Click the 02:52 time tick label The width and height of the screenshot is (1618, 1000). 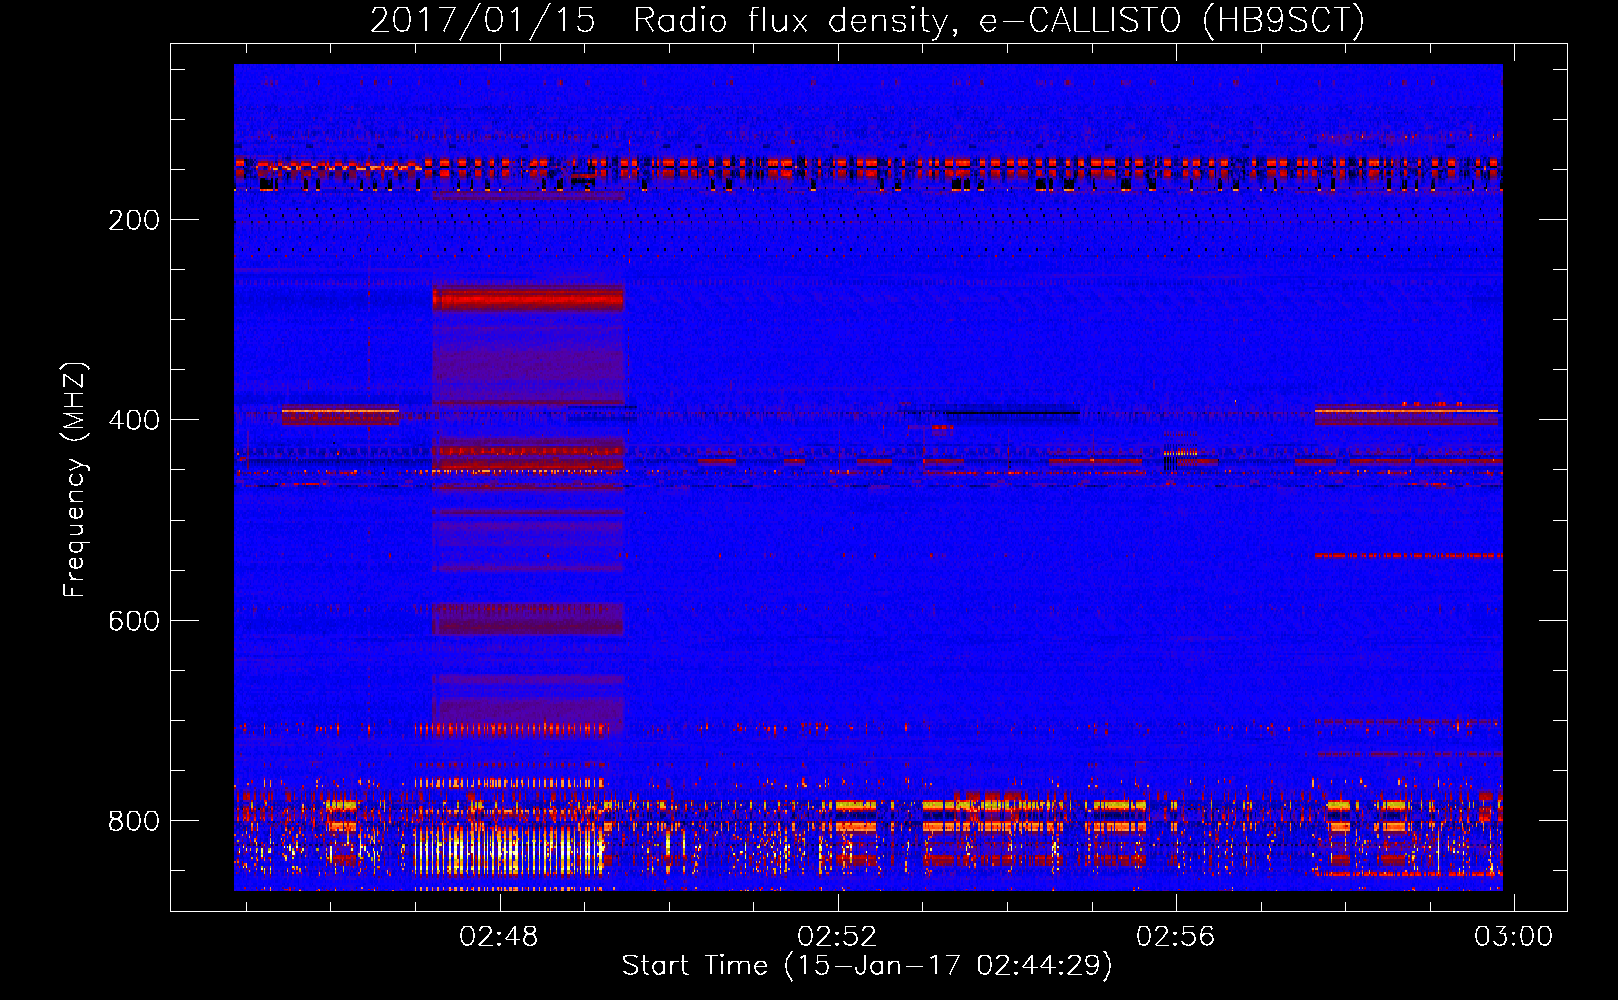[837, 937]
